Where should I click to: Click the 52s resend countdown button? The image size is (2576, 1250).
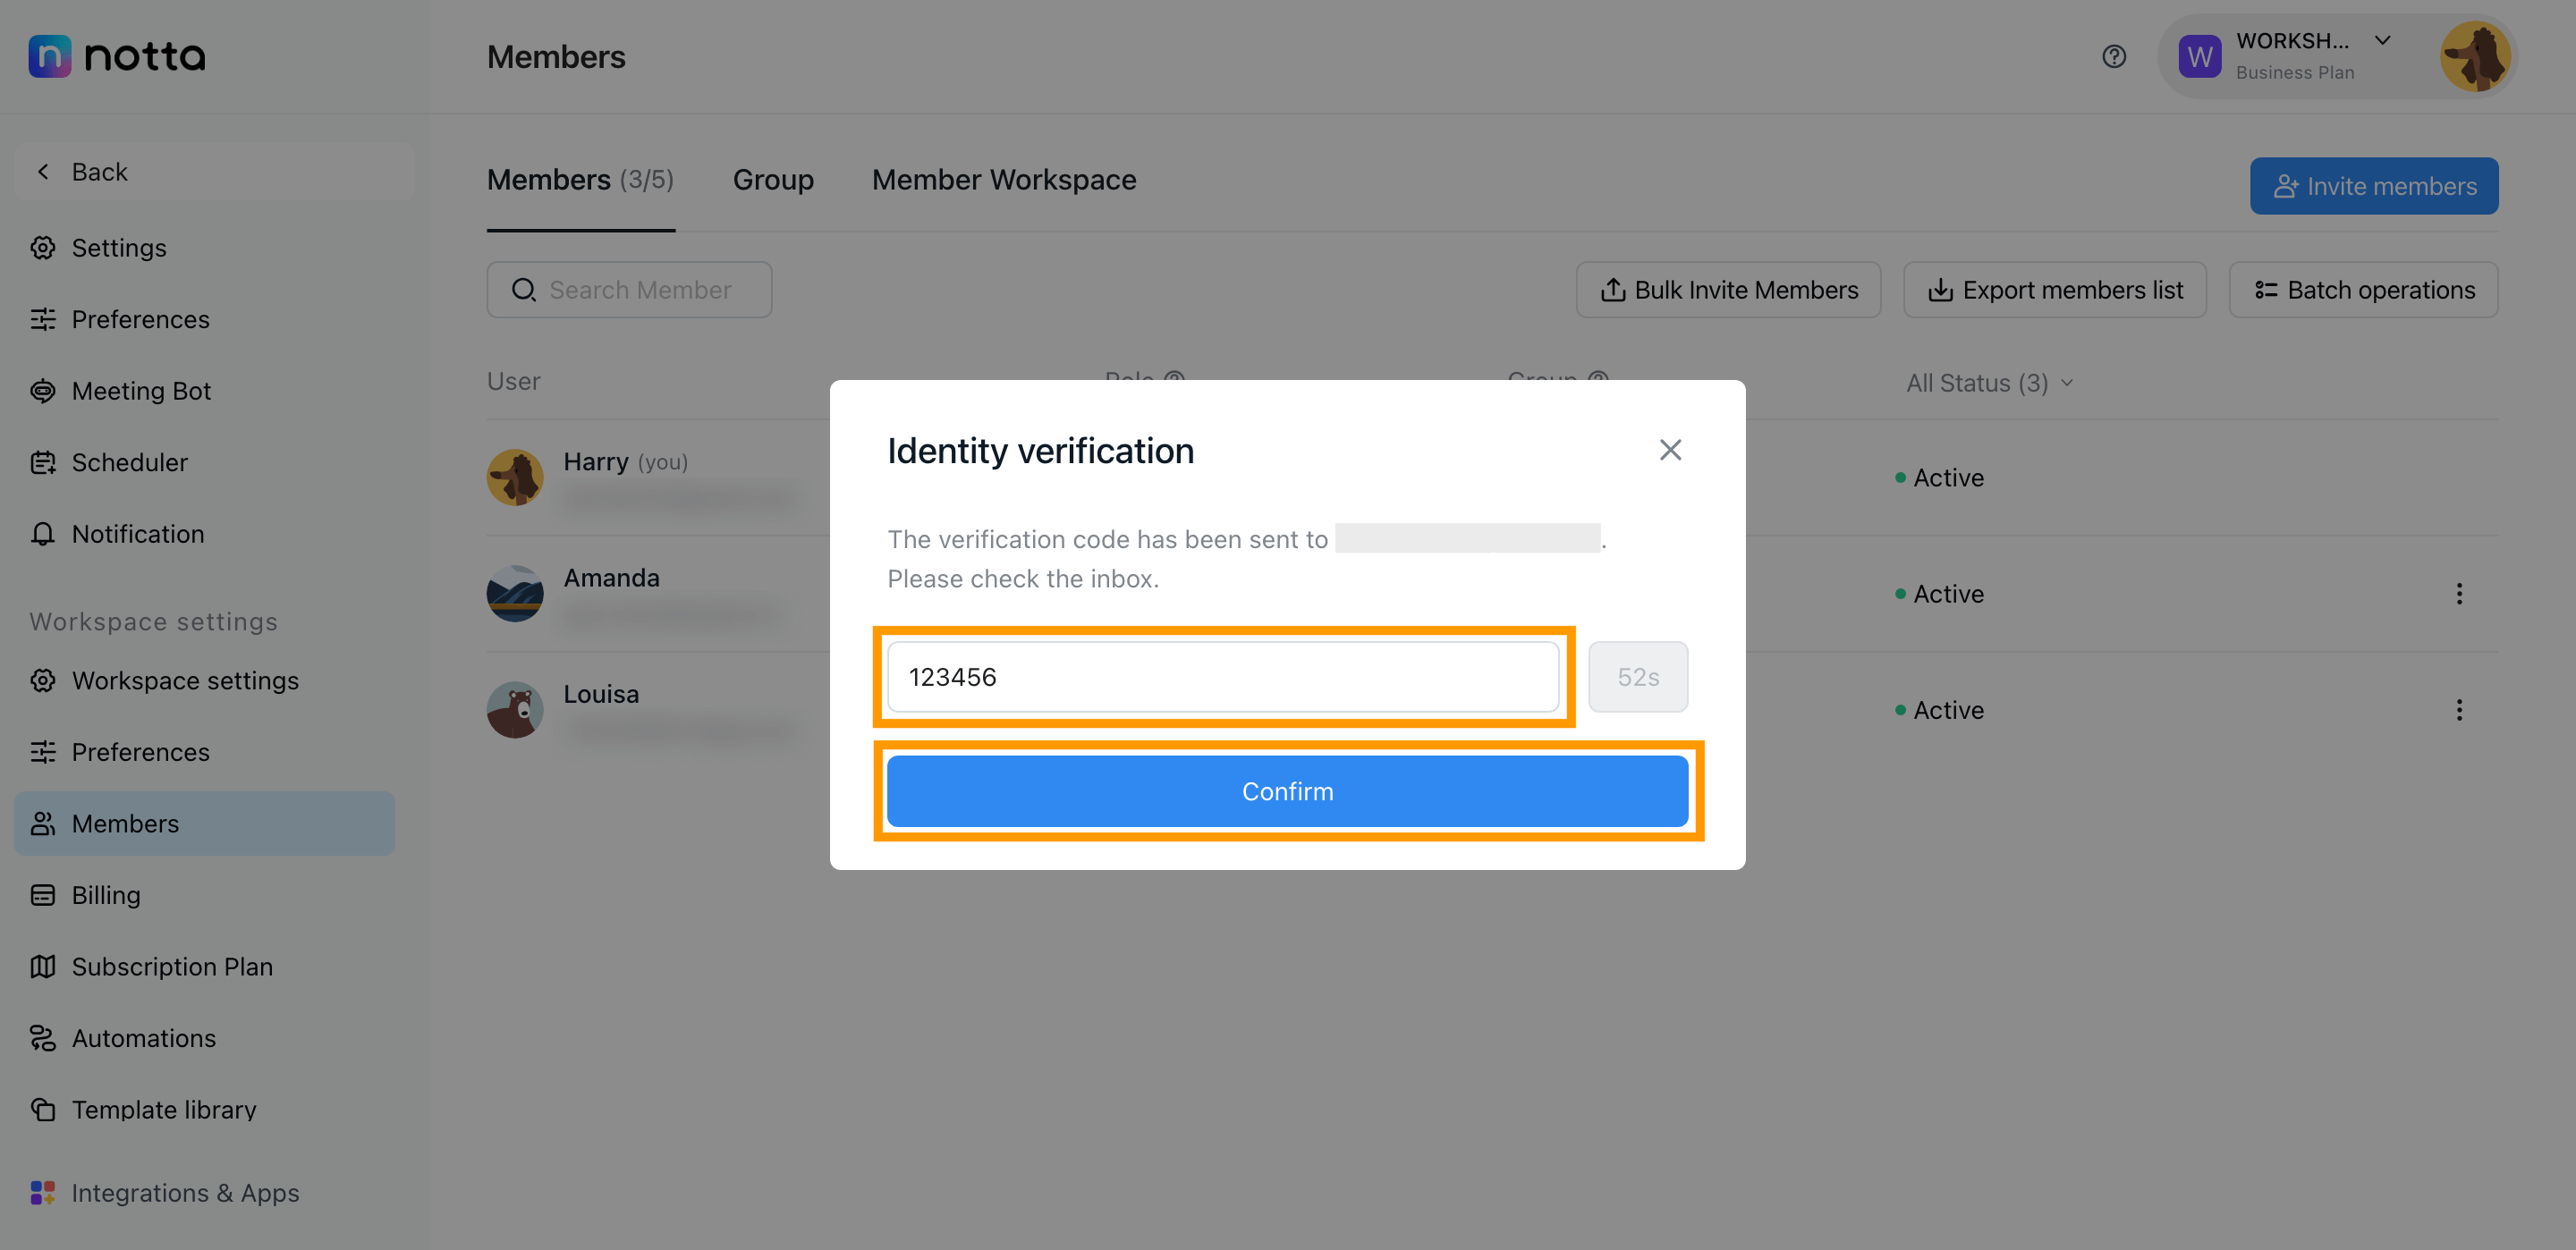point(1638,677)
